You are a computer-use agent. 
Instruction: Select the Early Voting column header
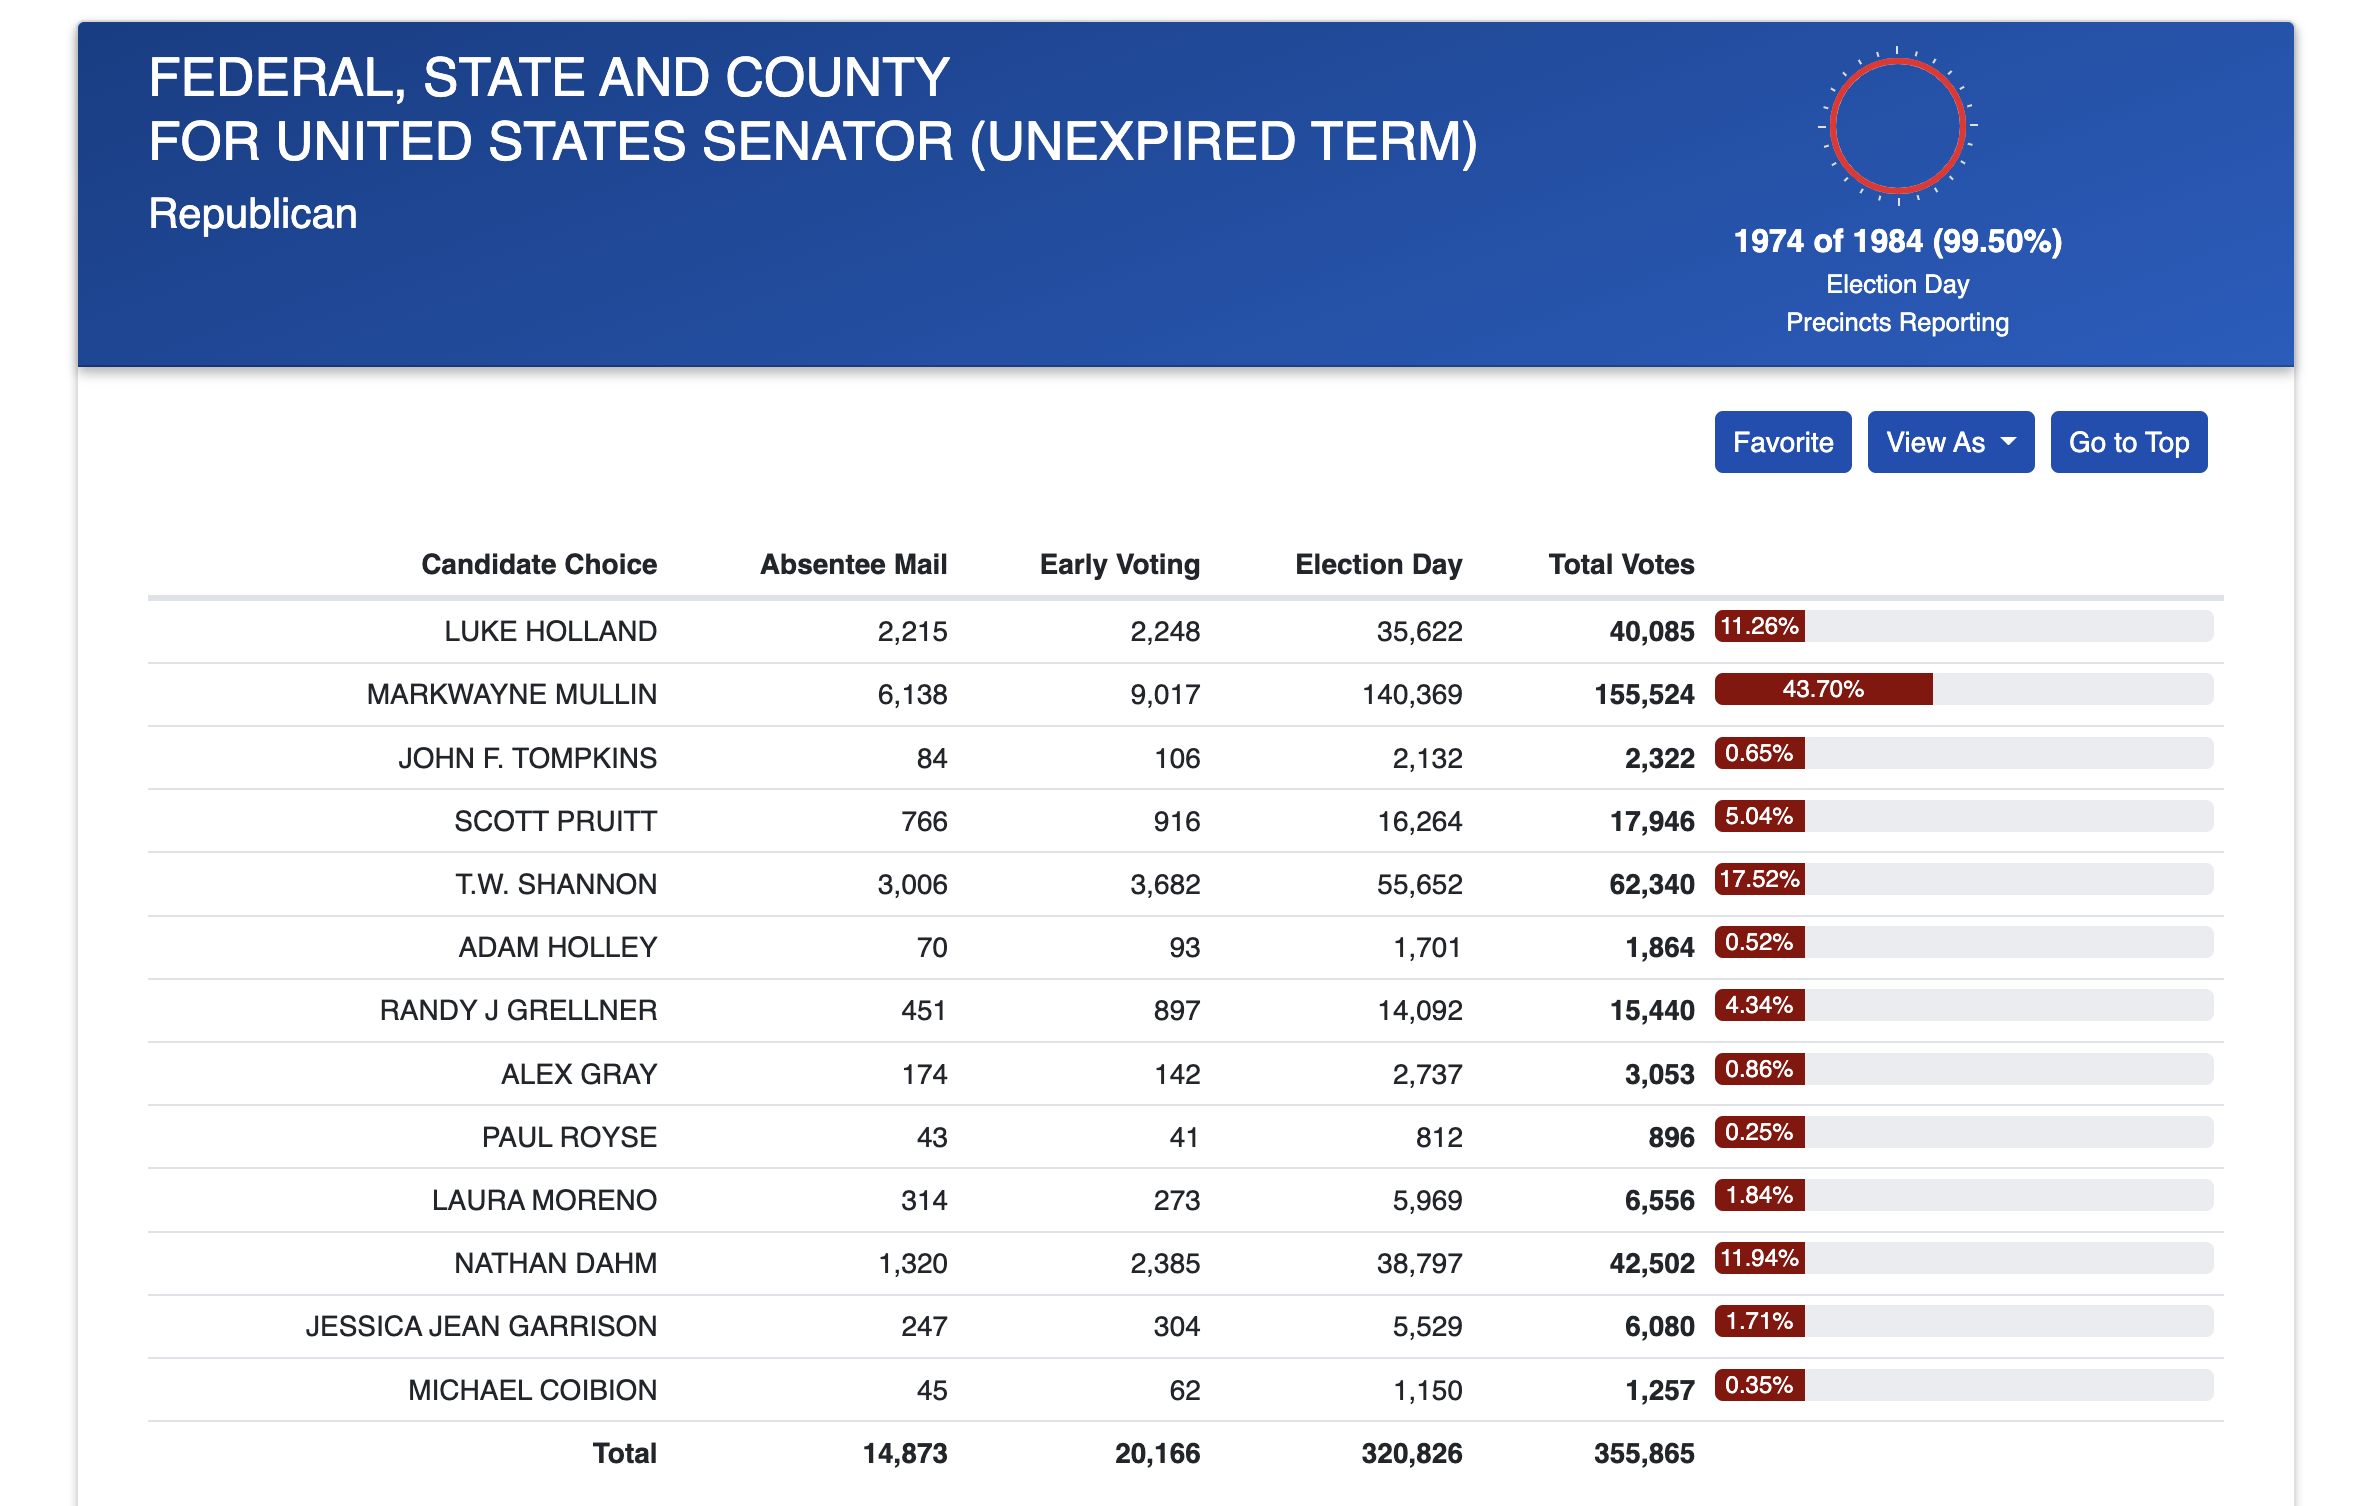(x=1119, y=564)
